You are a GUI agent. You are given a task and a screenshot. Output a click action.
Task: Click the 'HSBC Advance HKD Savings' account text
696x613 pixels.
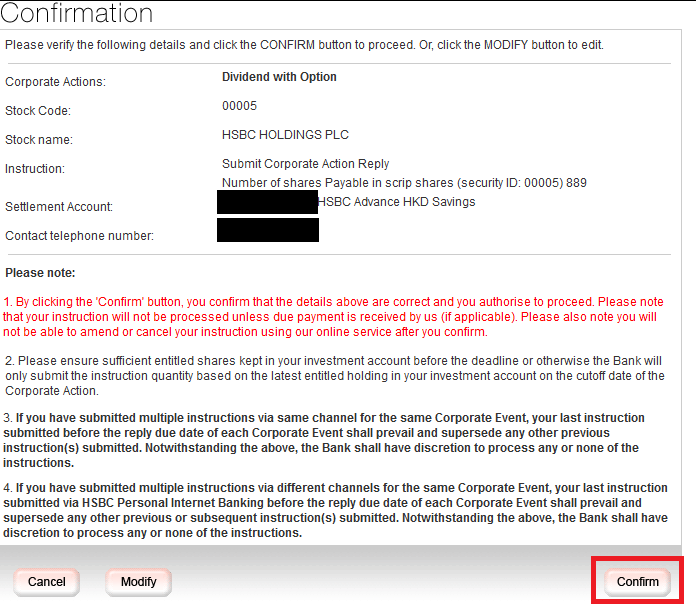point(396,202)
